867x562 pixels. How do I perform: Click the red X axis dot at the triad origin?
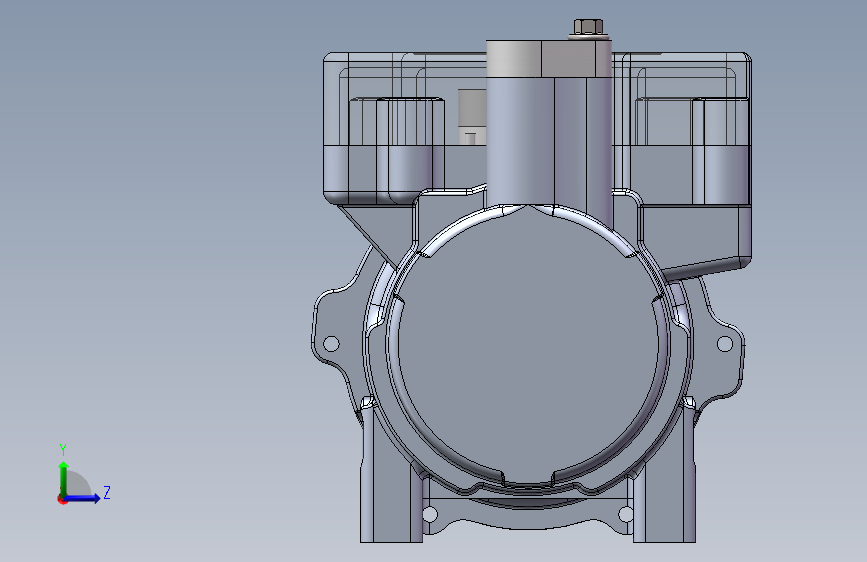(x=62, y=499)
